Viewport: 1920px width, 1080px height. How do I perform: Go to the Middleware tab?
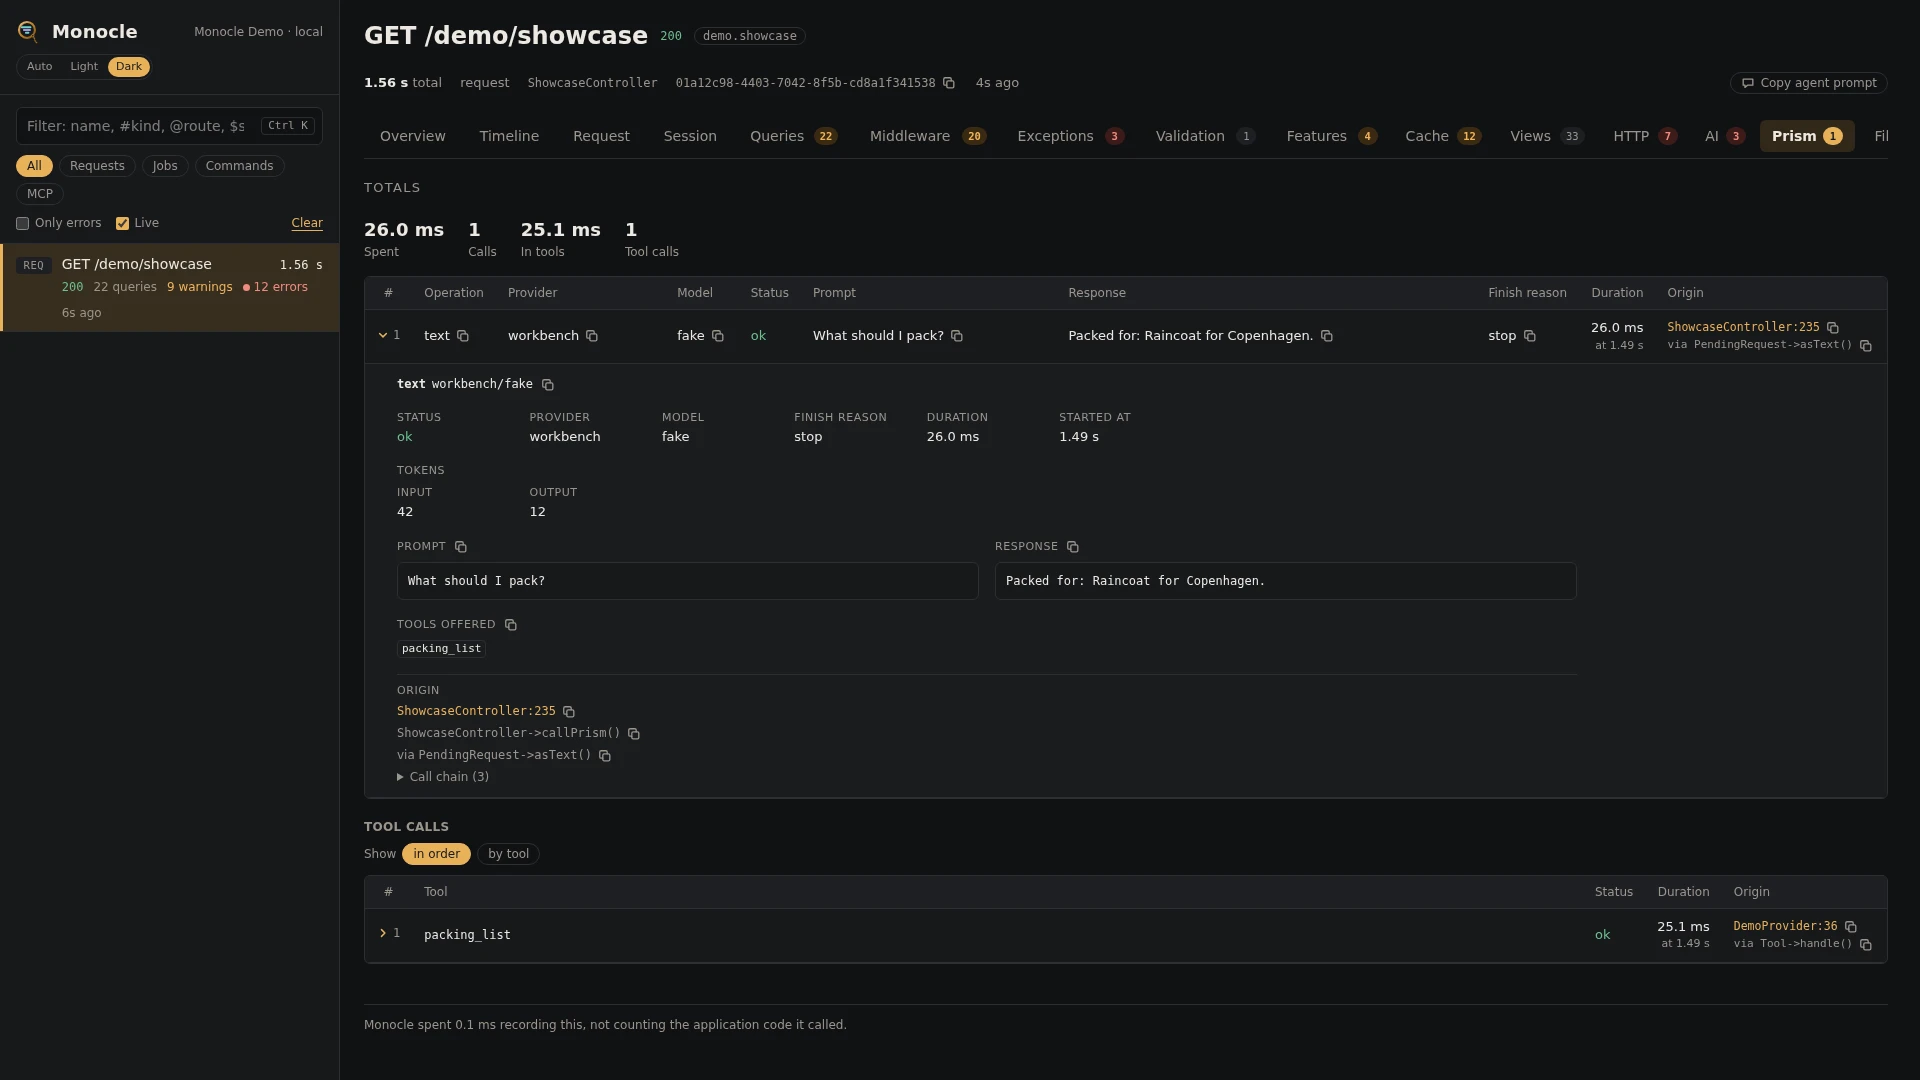pyautogui.click(x=927, y=136)
